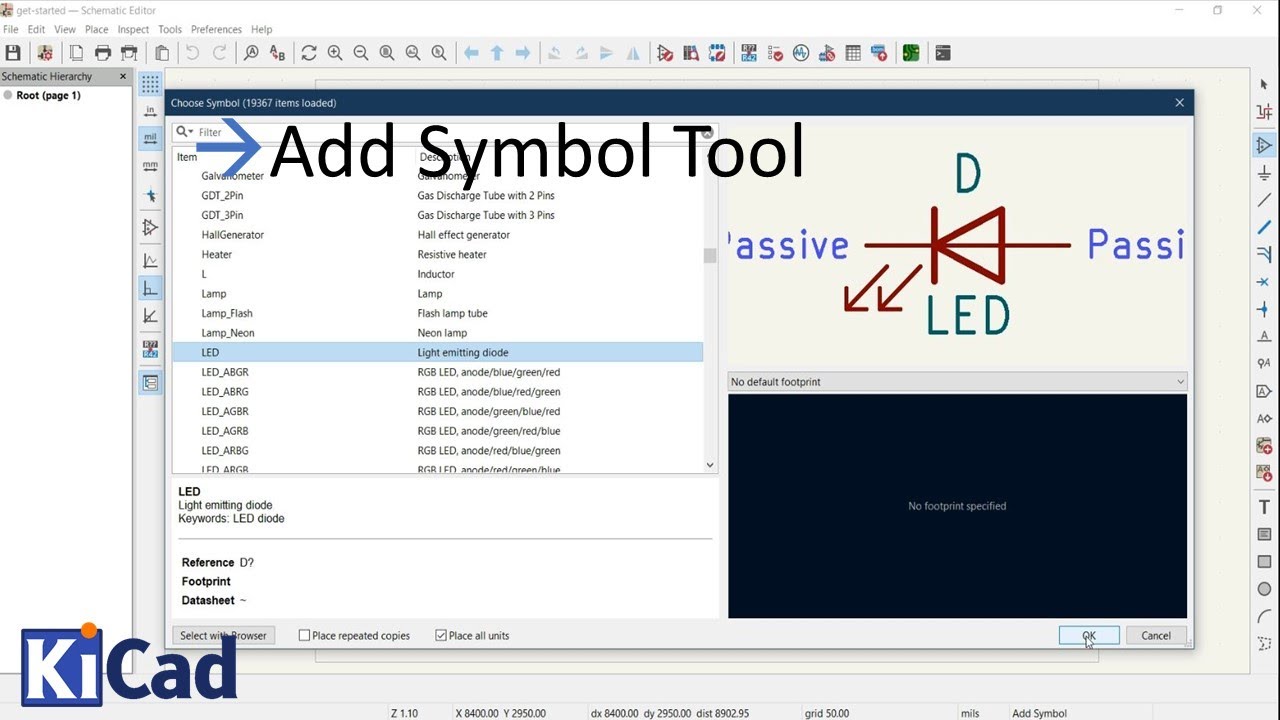Screen dimensions: 1280x720
Task: Switch units to inches in left toolbar
Action: pyautogui.click(x=150, y=111)
